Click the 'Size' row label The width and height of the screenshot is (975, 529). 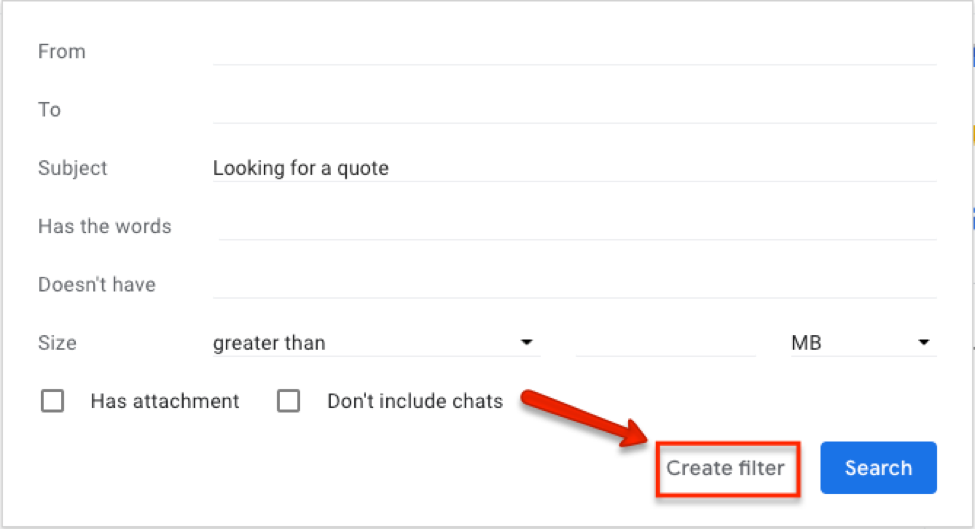57,343
